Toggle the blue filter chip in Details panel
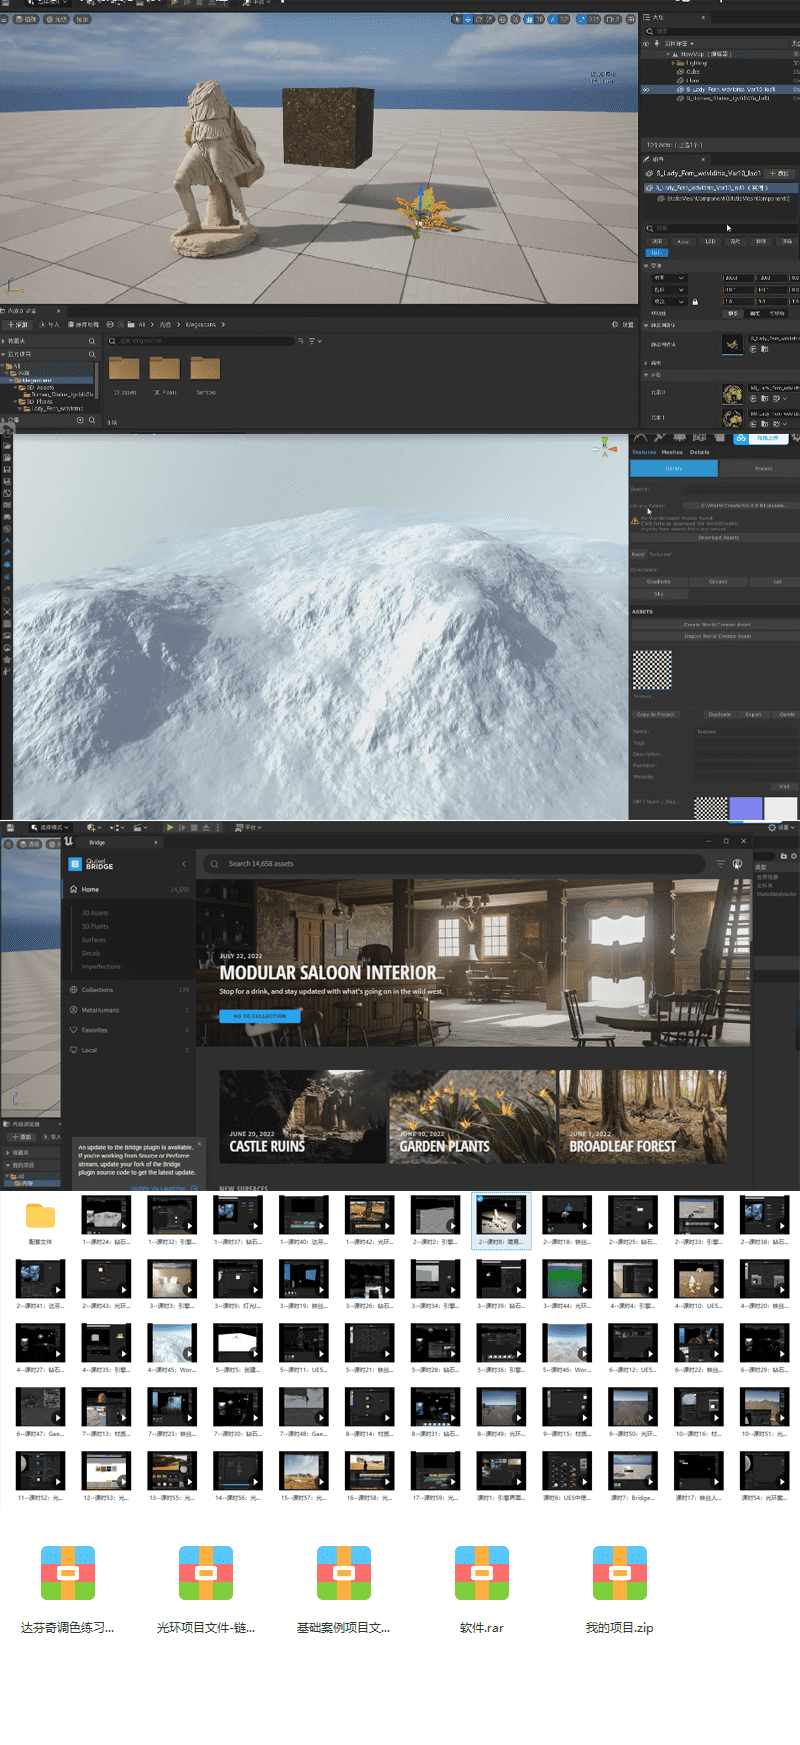 coord(657,253)
